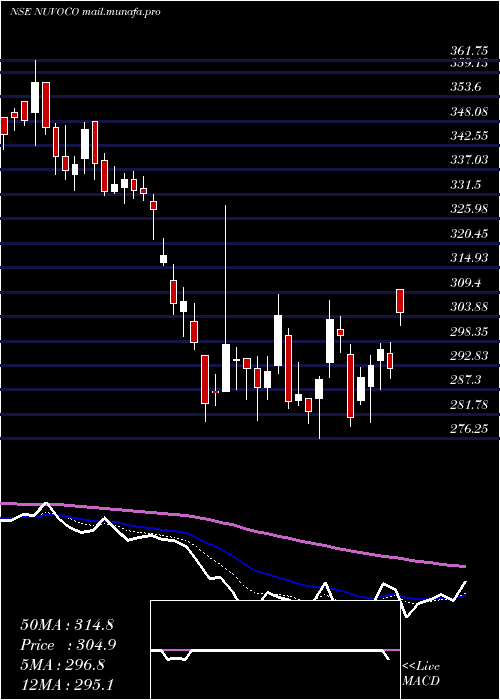
Task: Click the 281.78 price axis label
Action: click(x=468, y=405)
